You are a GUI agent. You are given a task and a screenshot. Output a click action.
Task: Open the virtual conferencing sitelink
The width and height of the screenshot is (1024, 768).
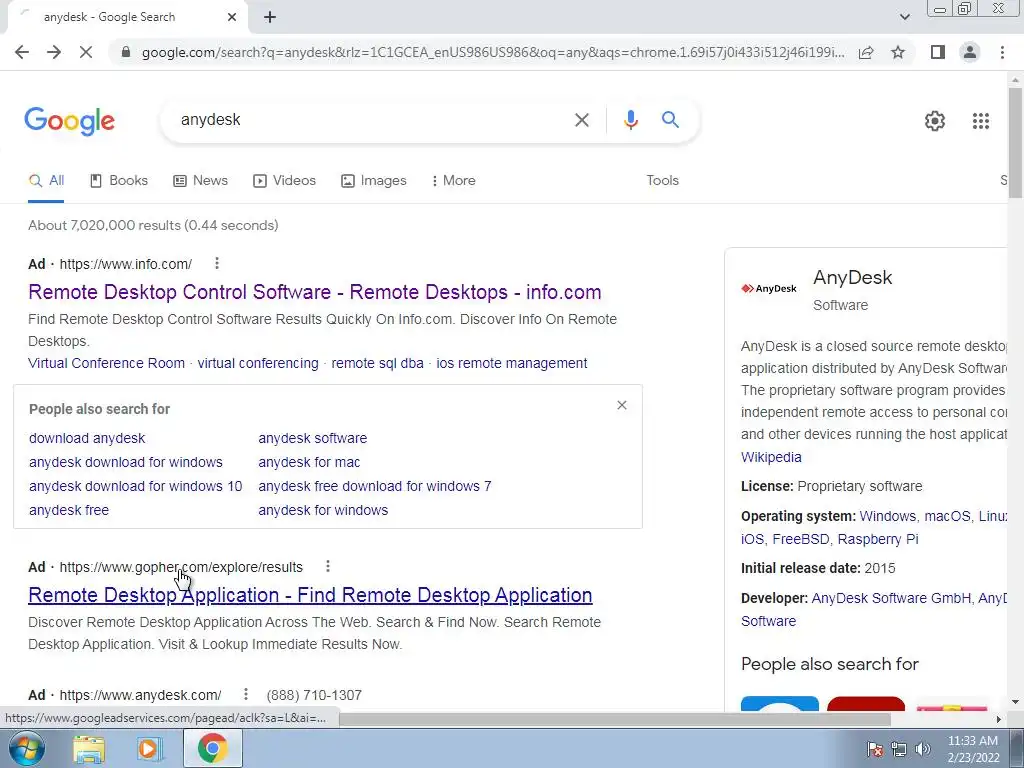258,363
